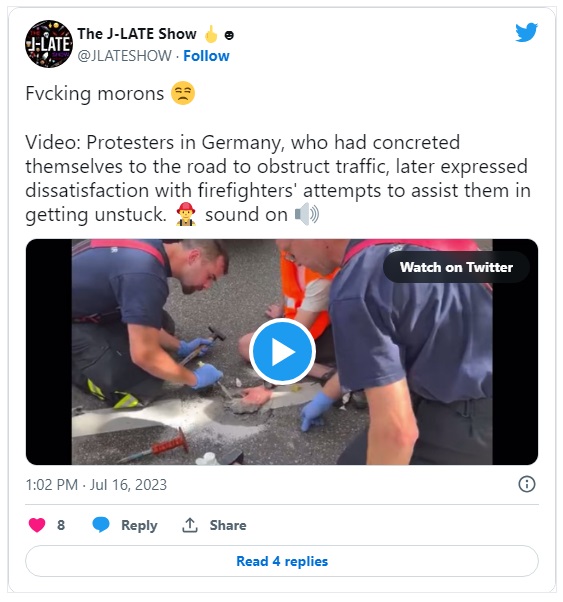Click the Share text label

point(228,525)
